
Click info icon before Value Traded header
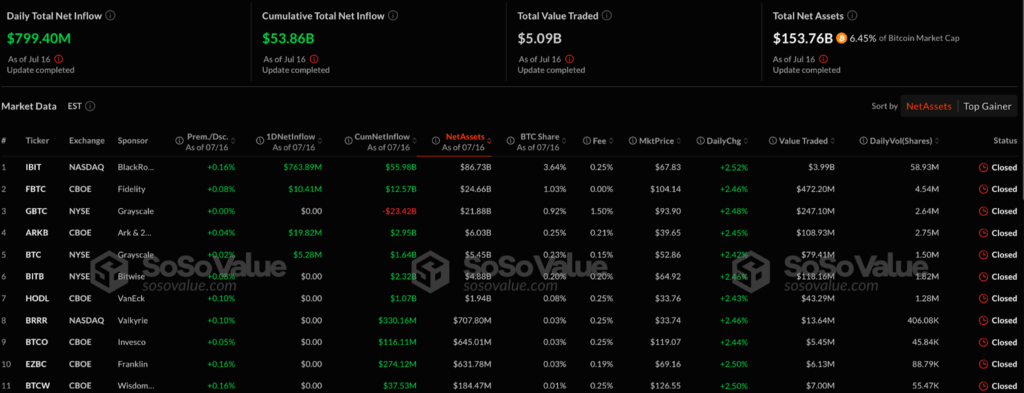click(x=773, y=140)
